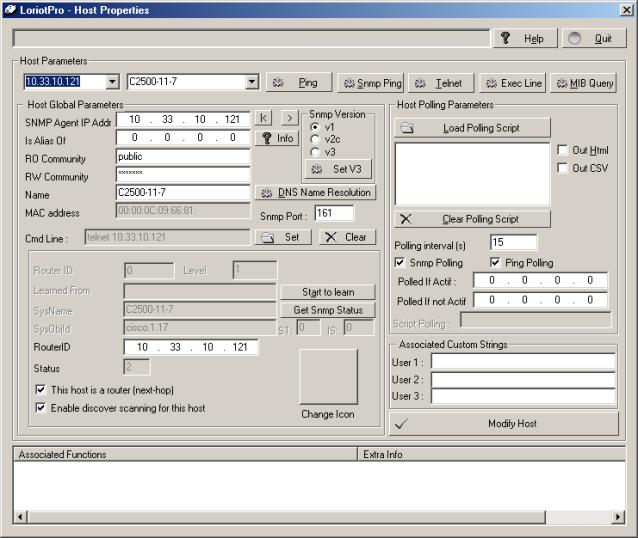Click the Get Snmp Status button
Image resolution: width=638 pixels, height=538 pixels.
(328, 310)
